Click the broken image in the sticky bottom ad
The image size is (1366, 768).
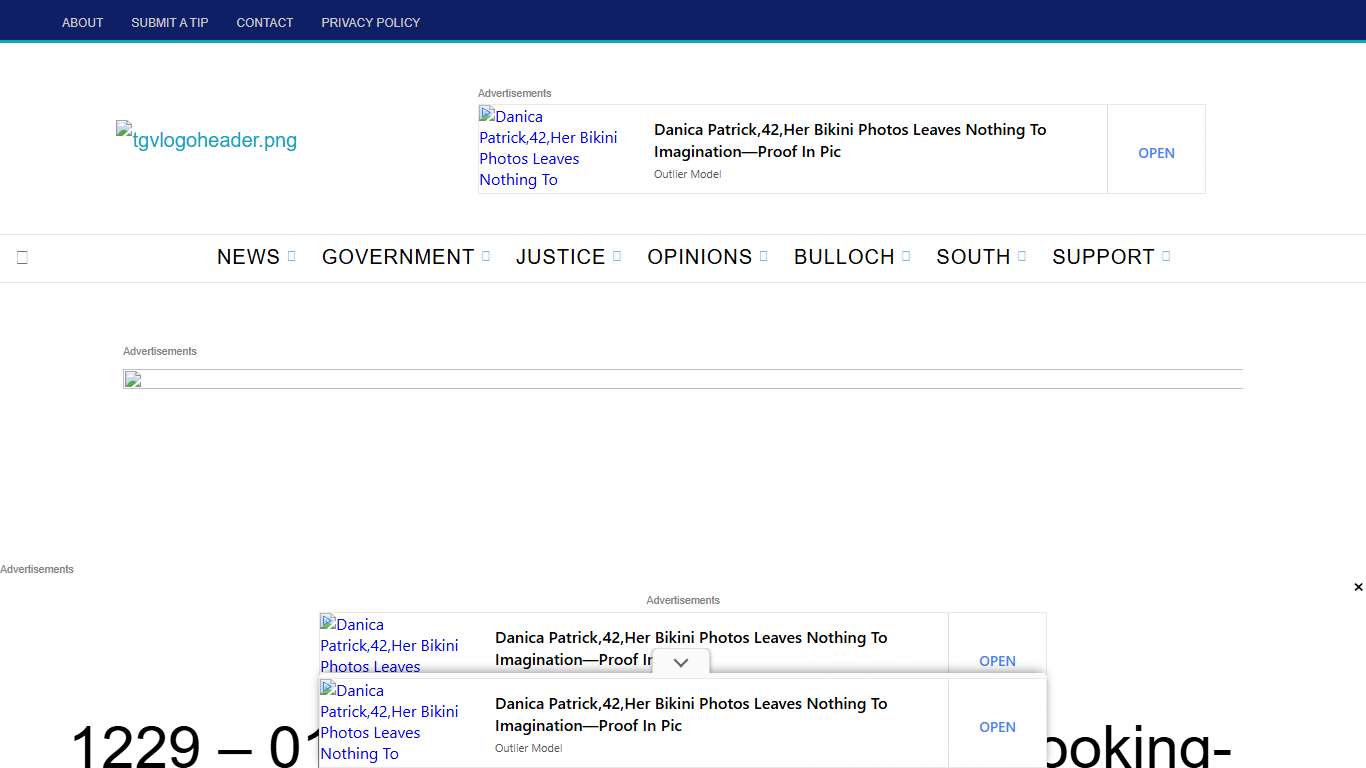(x=389, y=722)
